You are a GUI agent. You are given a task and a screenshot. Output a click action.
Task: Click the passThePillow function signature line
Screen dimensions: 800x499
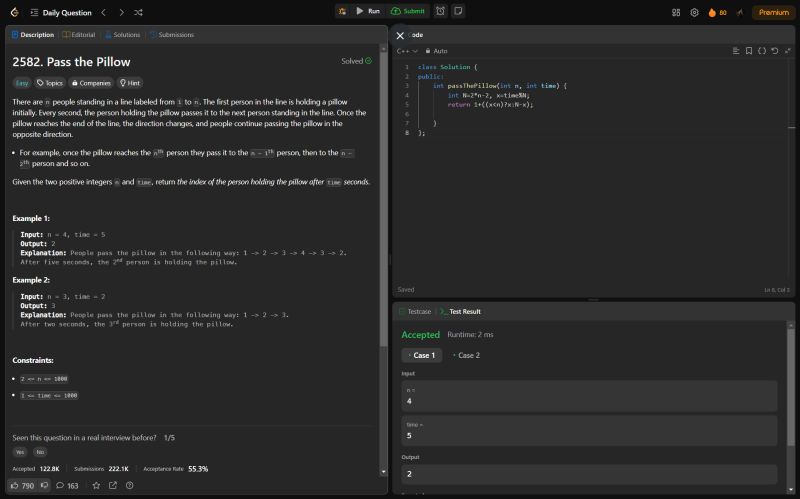tap(500, 86)
